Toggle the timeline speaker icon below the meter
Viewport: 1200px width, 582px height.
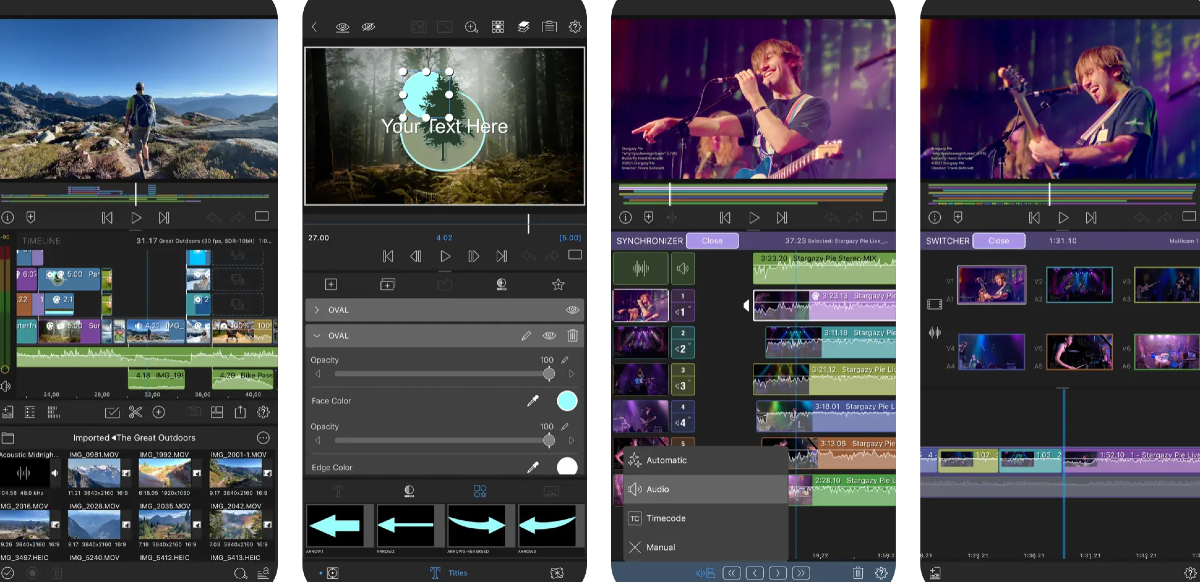6,386
